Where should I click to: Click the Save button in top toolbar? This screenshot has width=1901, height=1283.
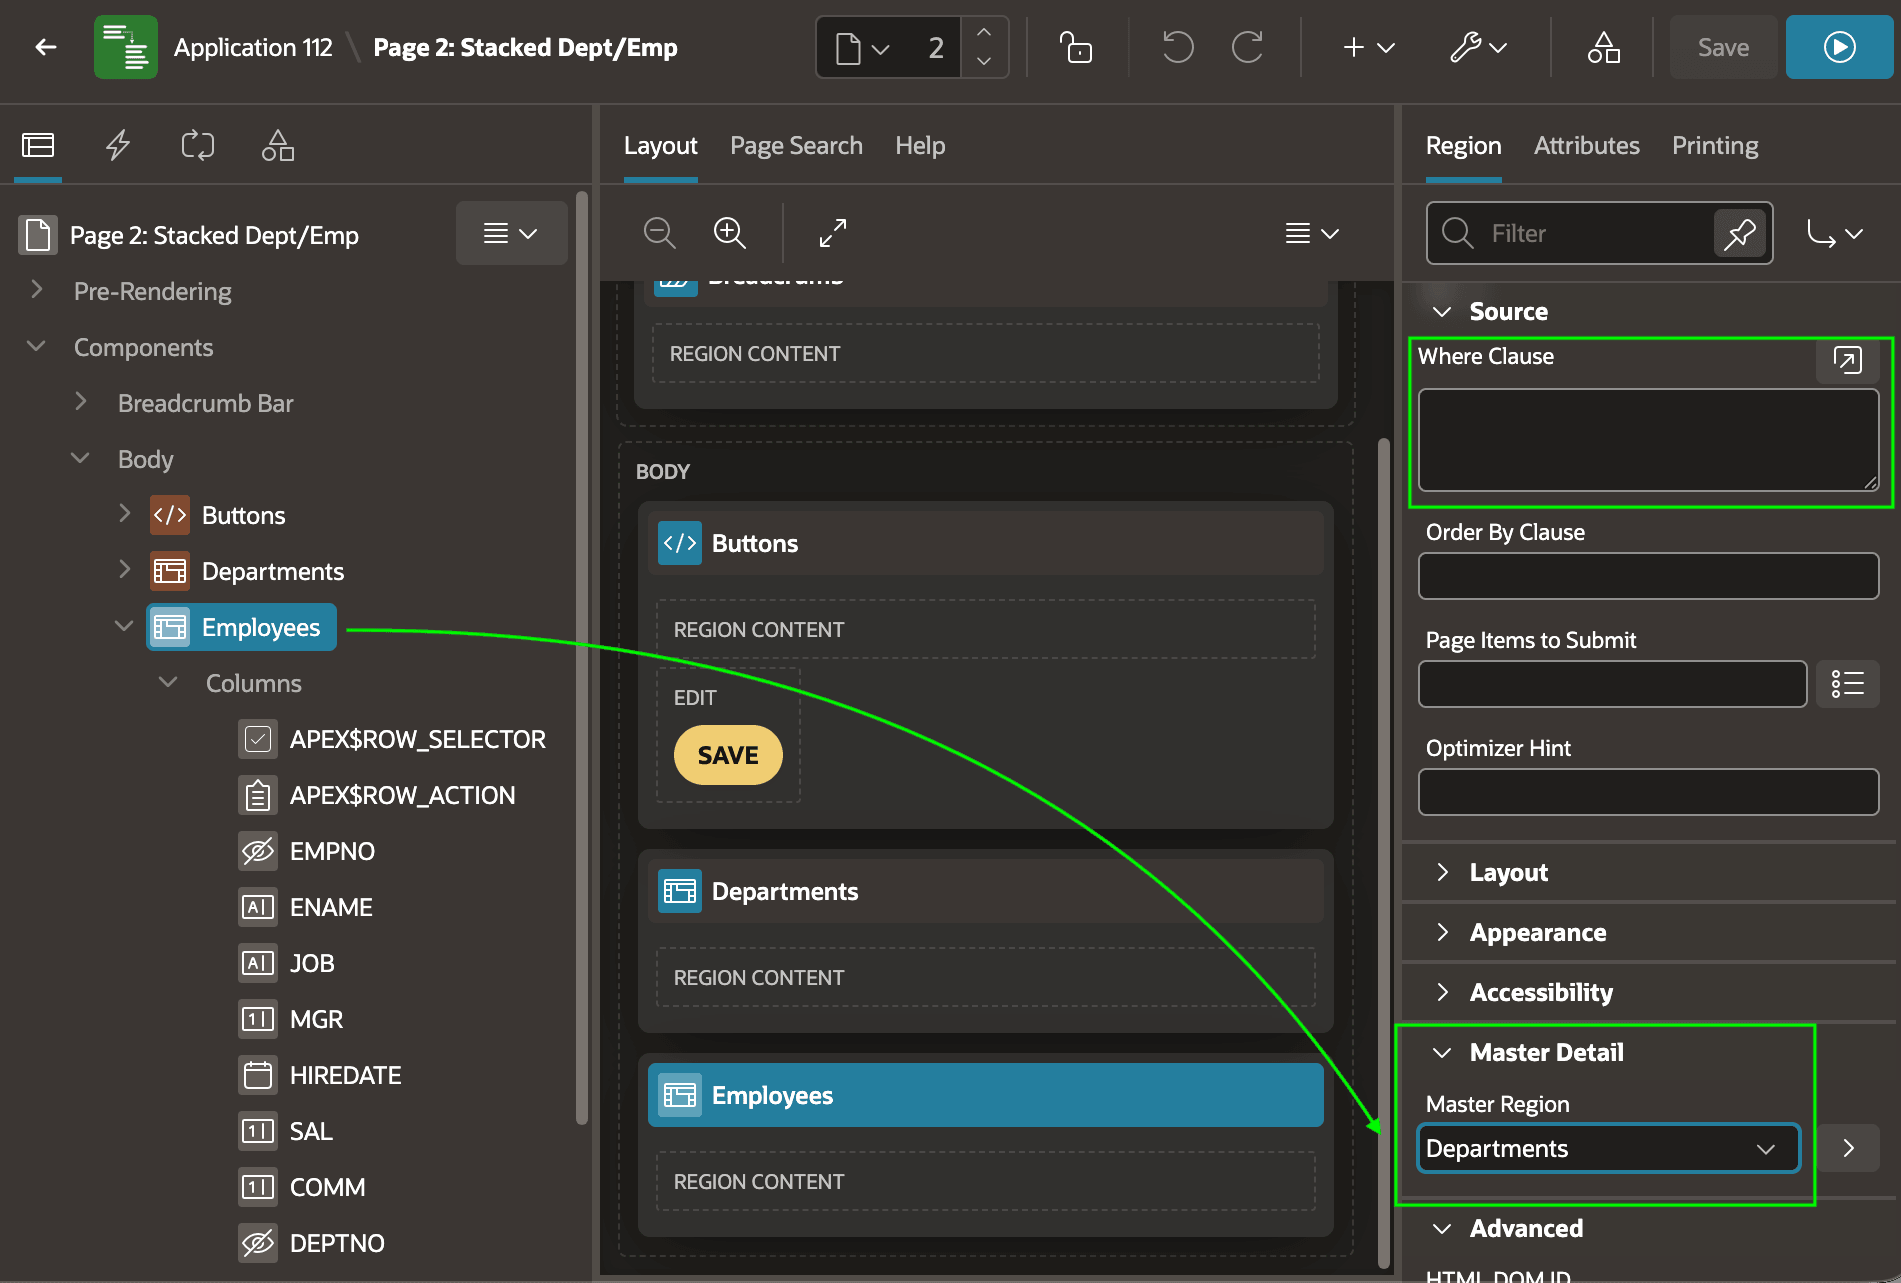tap(1723, 47)
